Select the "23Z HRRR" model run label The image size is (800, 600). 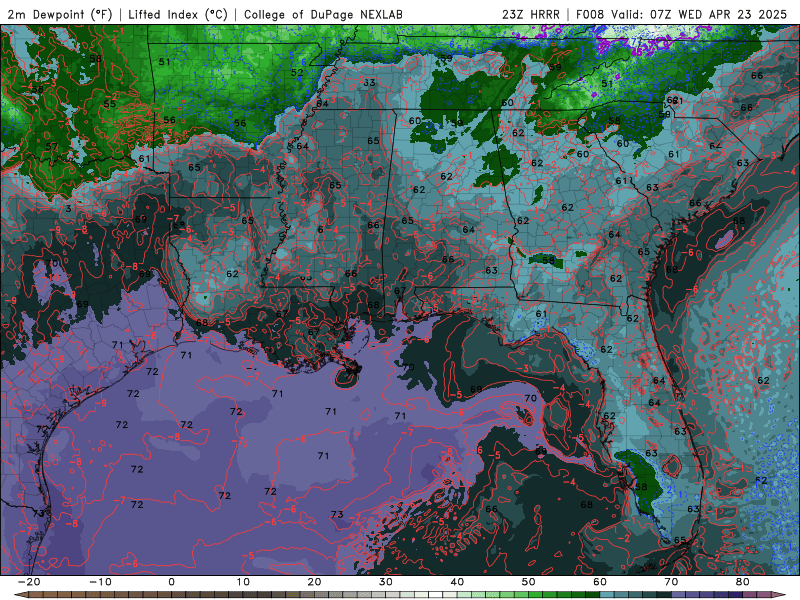531,14
